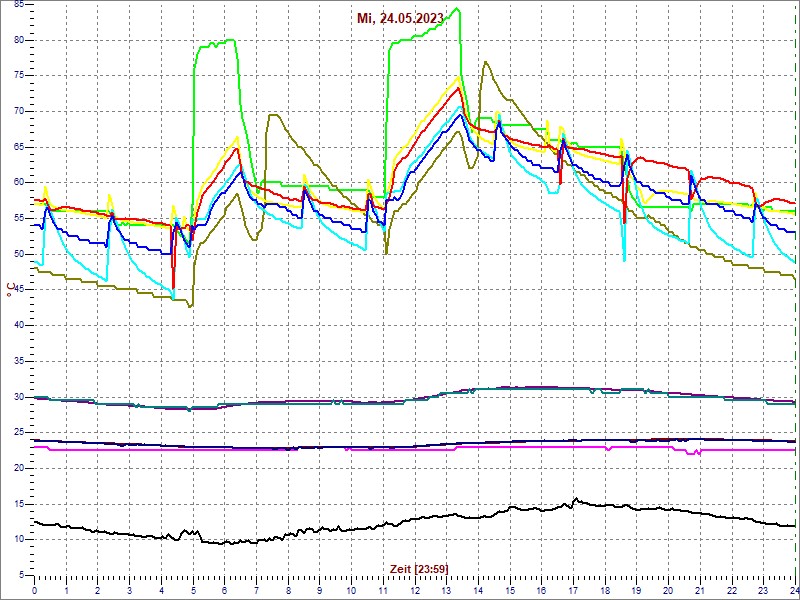The image size is (800, 600).
Task: Click the yellow curve's peak near hour 13
Action: click(459, 76)
